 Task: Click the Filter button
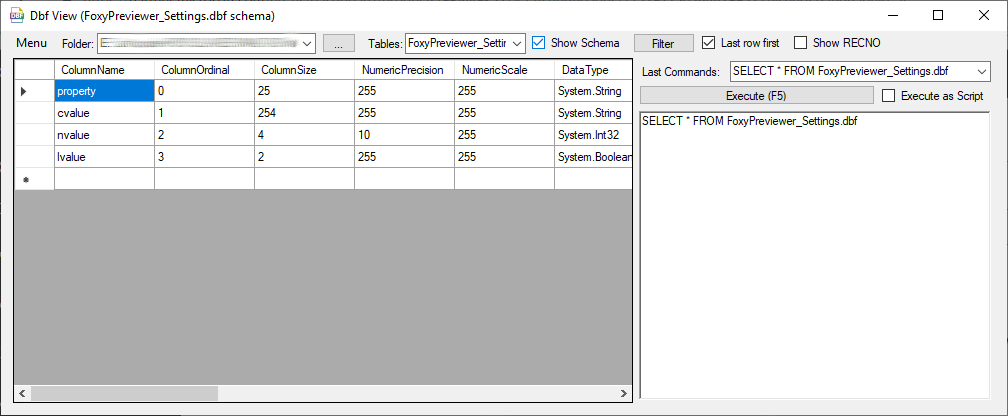[663, 44]
